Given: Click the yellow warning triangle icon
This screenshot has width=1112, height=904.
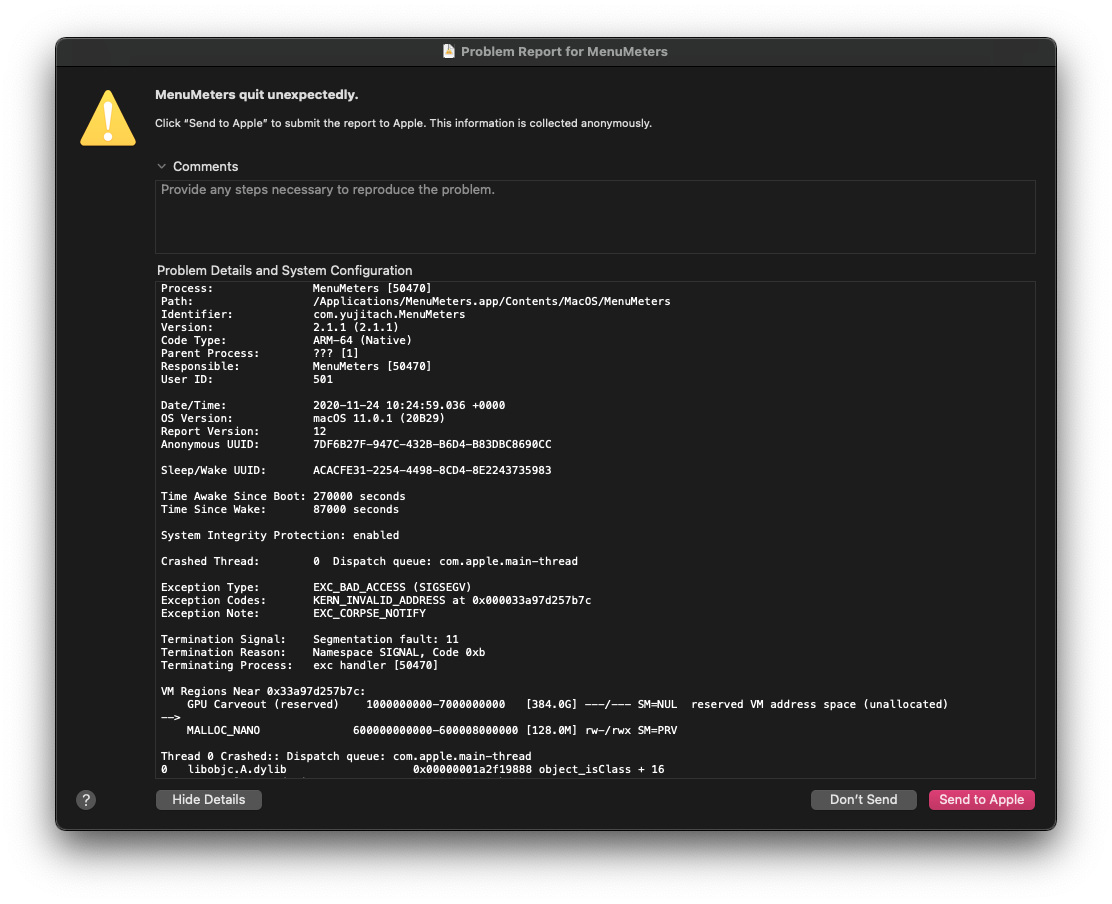Looking at the screenshot, I should click(x=108, y=118).
